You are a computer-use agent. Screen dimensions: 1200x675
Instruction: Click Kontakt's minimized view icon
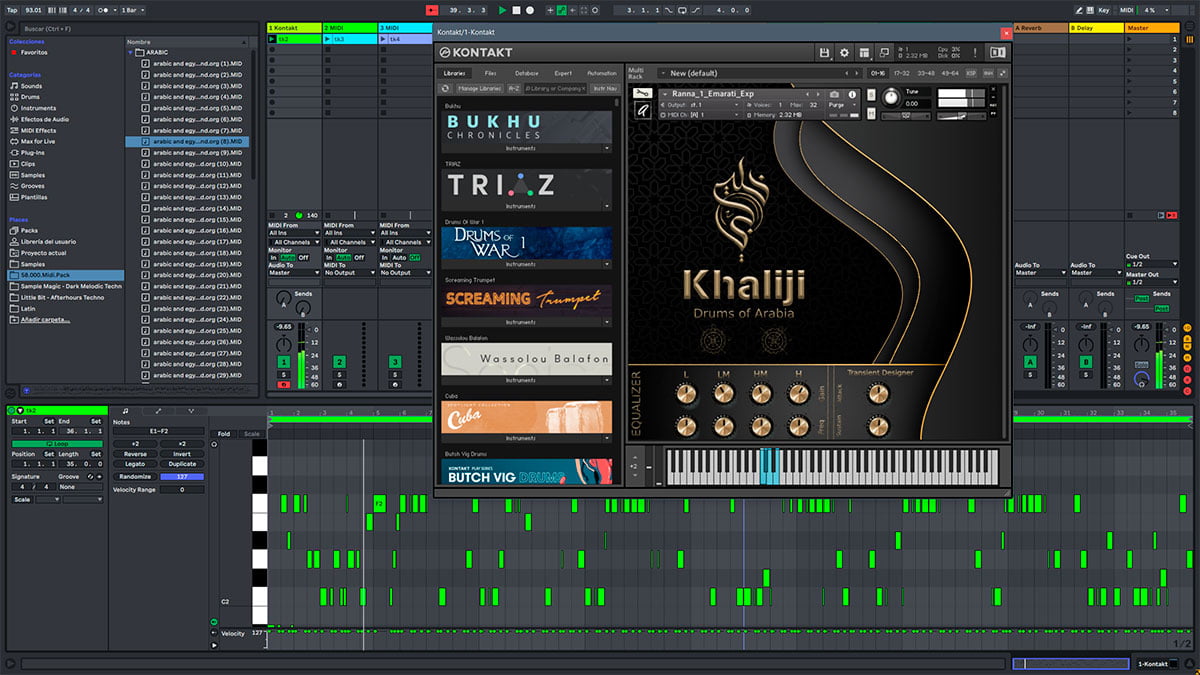(884, 52)
